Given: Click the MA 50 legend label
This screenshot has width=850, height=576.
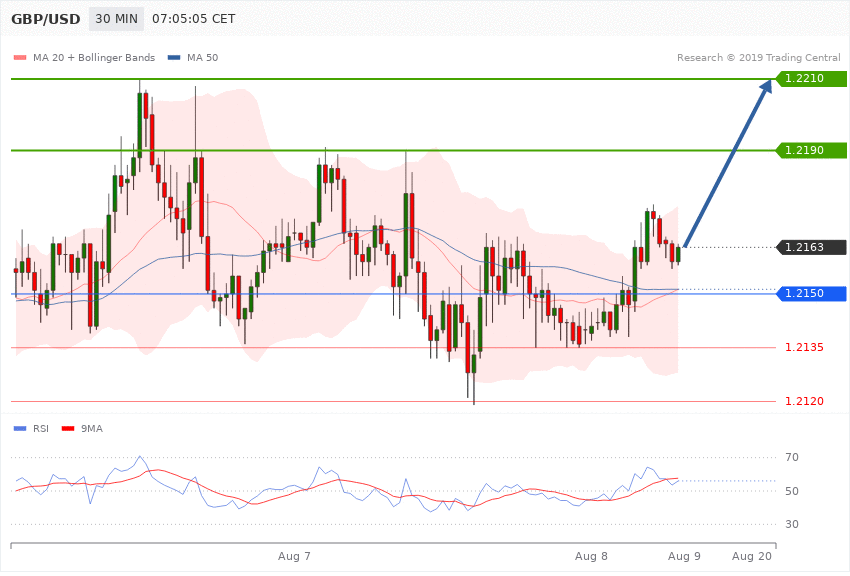Looking at the screenshot, I should coord(202,57).
